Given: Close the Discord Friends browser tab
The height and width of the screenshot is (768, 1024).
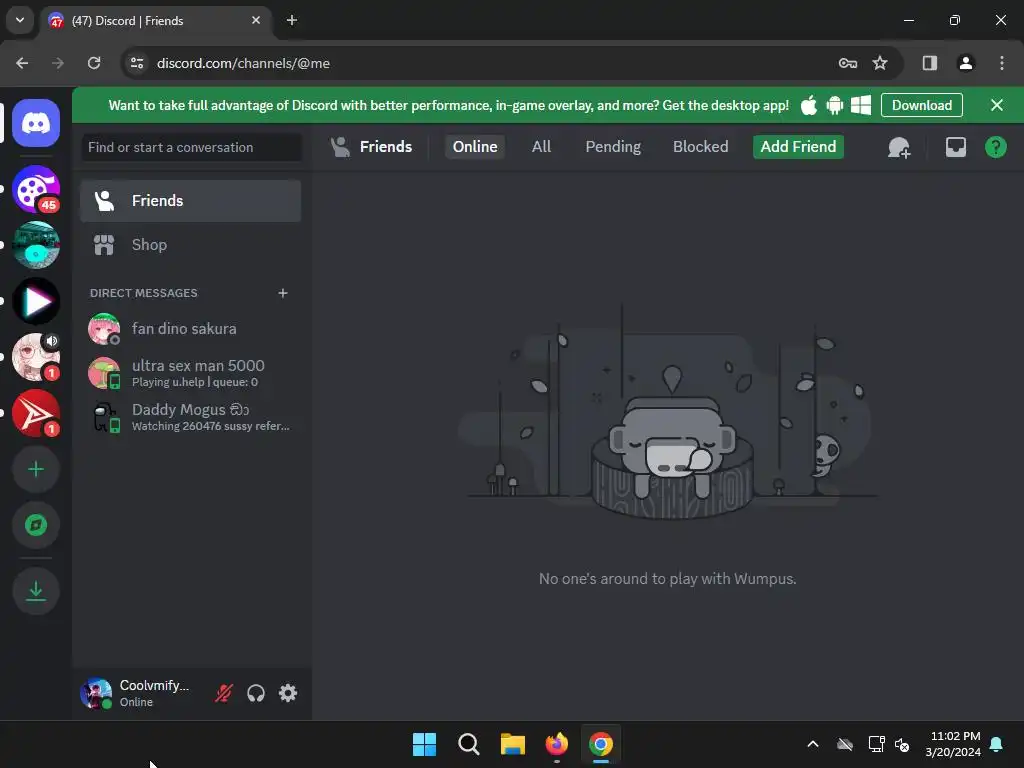Looking at the screenshot, I should click(256, 20).
